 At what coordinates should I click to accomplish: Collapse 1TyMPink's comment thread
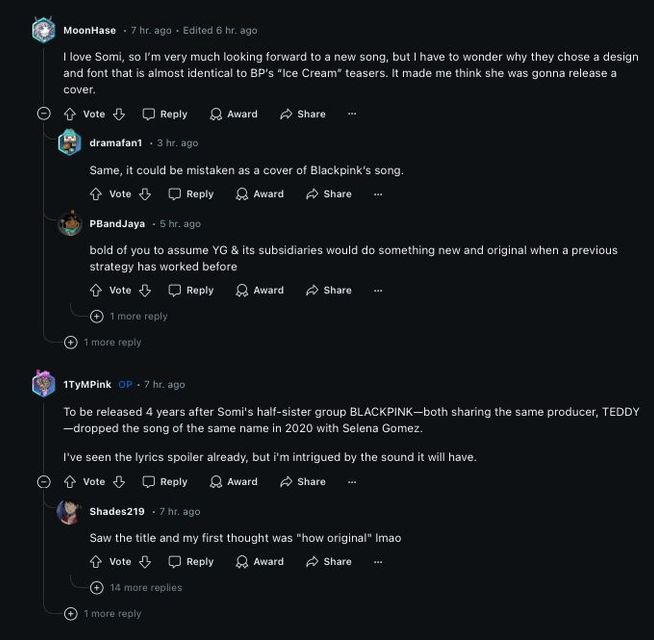(x=43, y=481)
